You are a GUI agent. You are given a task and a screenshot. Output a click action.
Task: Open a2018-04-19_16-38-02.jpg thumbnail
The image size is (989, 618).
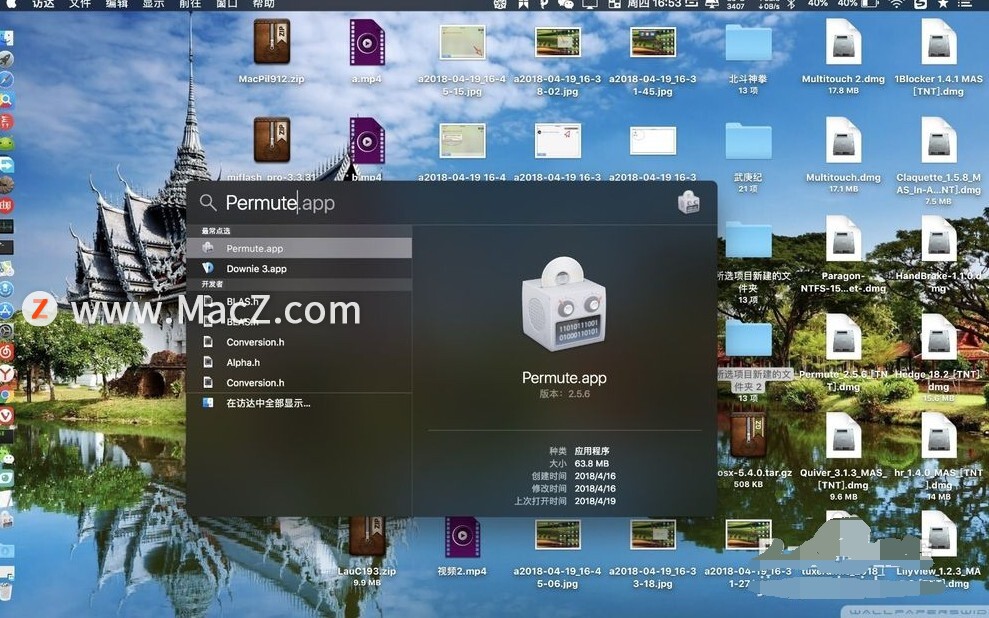coord(558,42)
